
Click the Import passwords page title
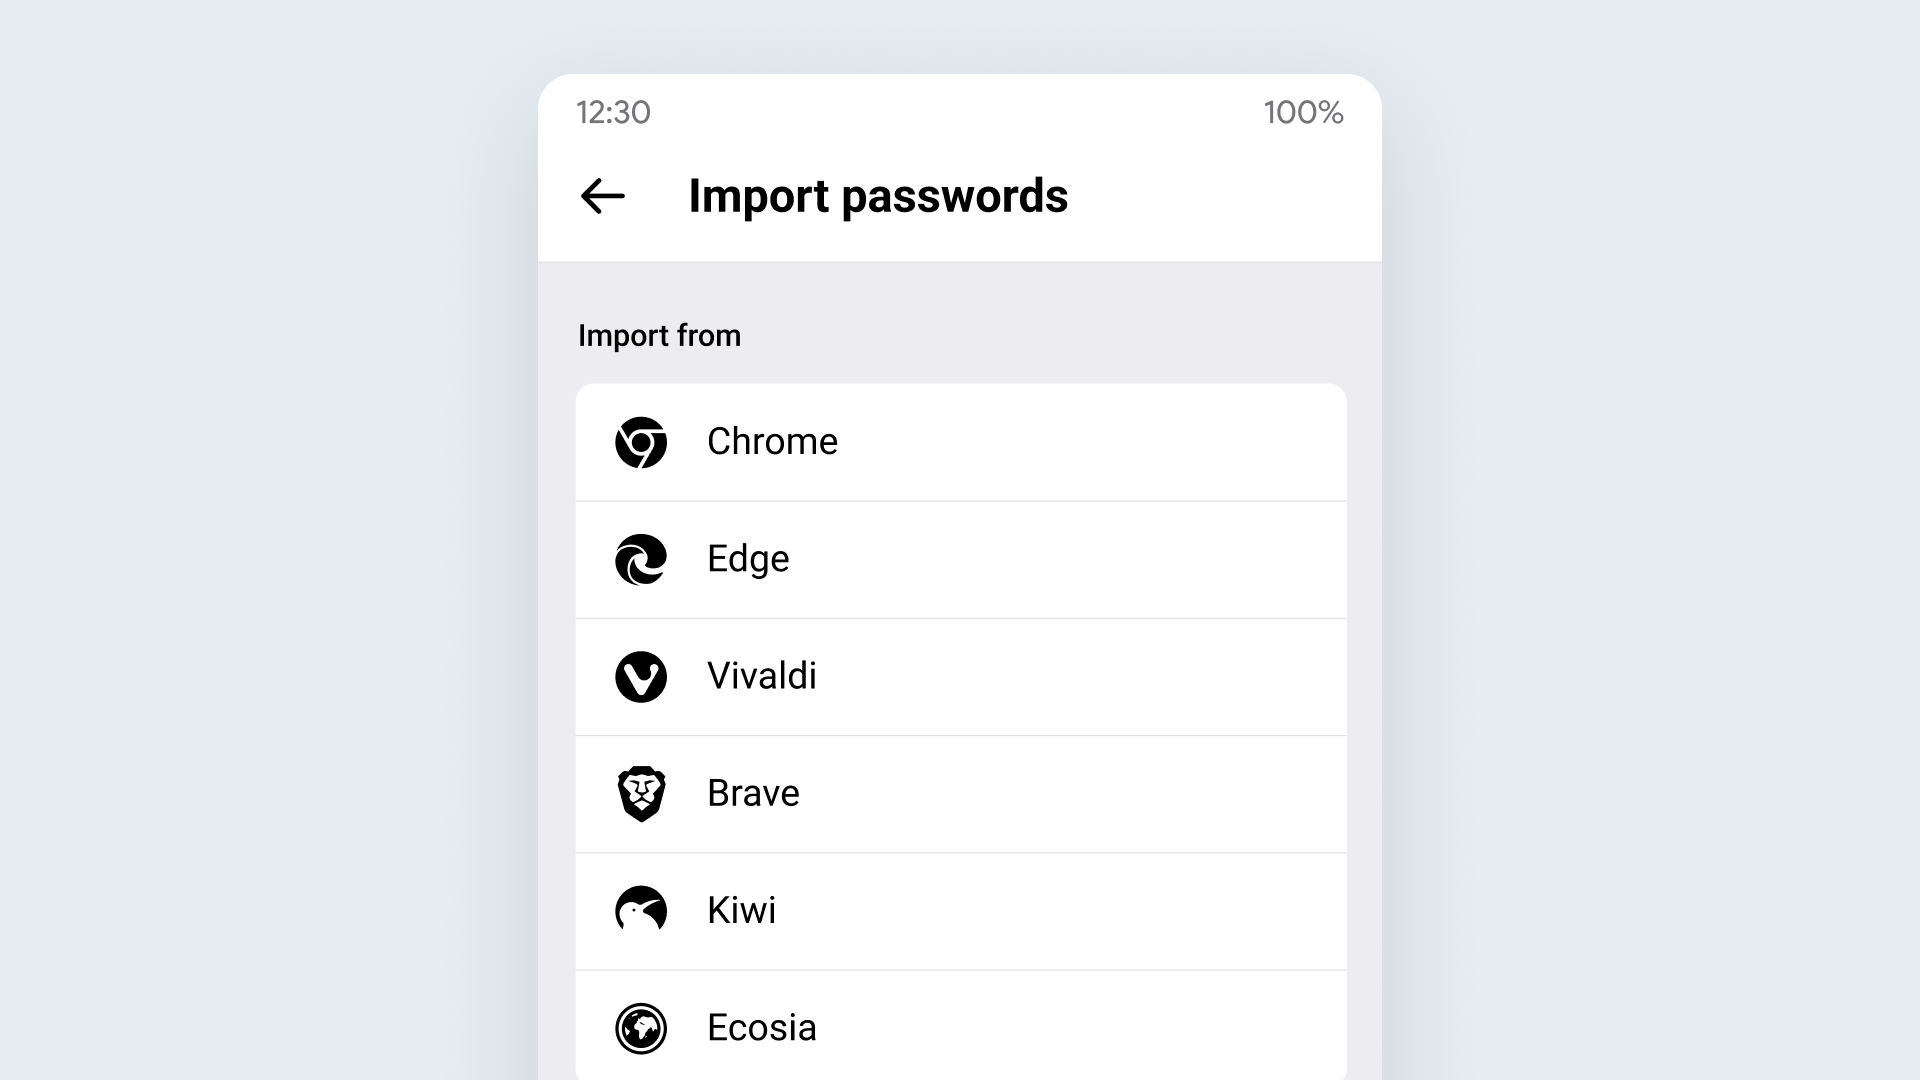(x=878, y=196)
